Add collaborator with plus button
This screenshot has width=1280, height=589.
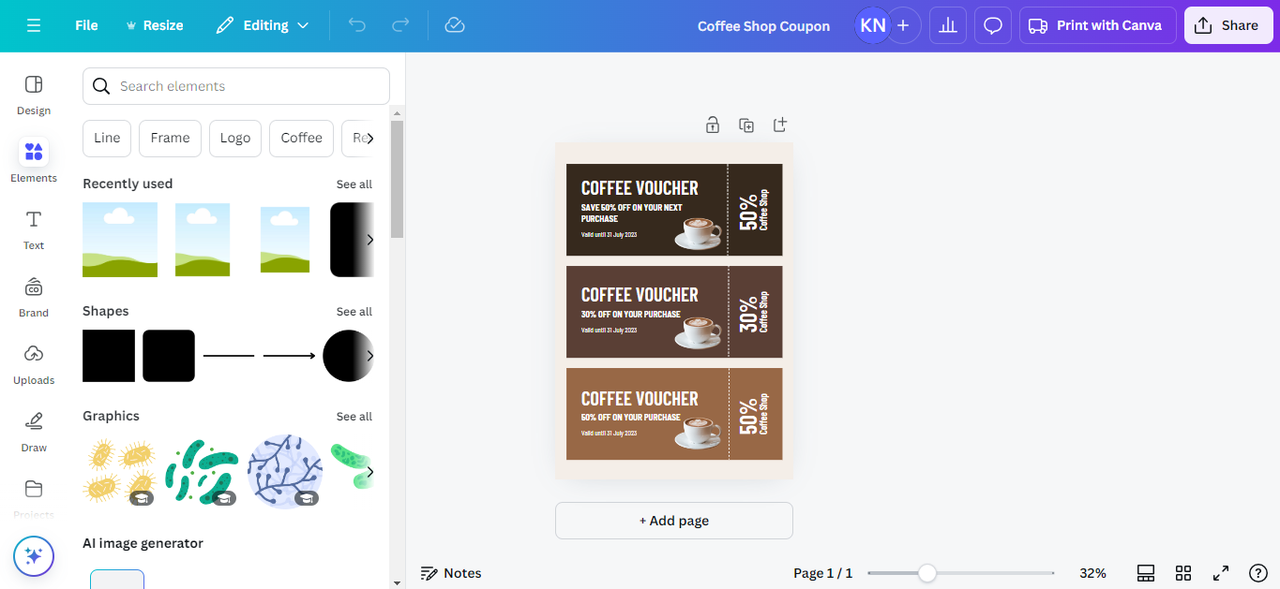coord(903,25)
